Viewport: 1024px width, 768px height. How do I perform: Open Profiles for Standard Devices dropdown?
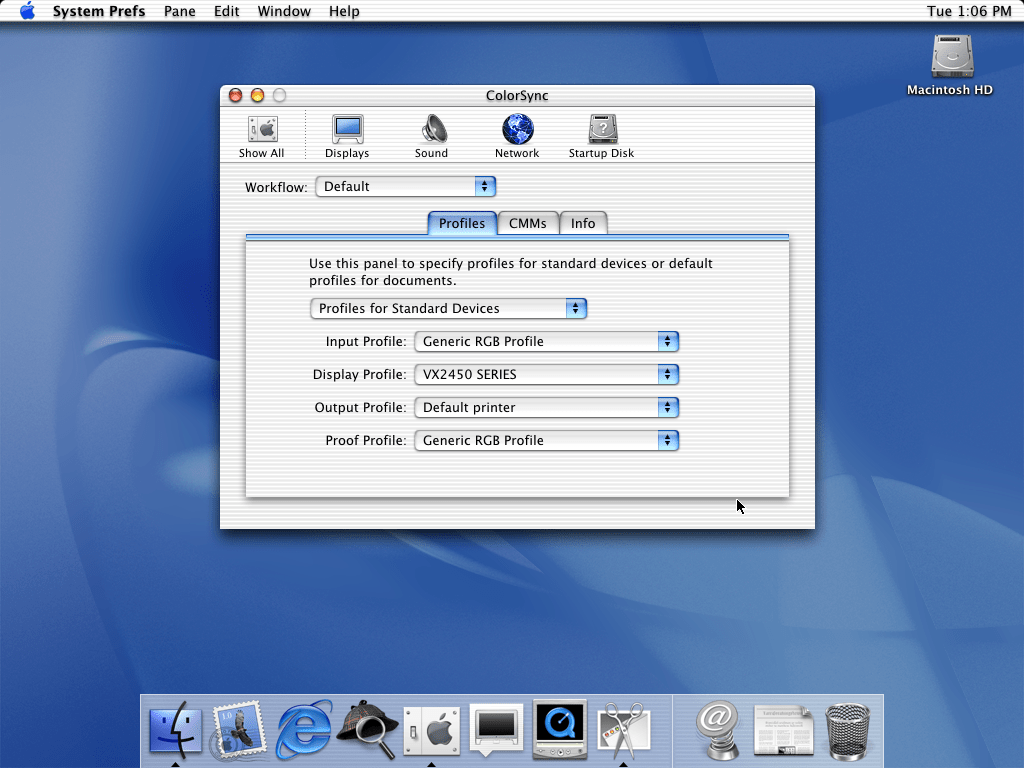click(448, 309)
